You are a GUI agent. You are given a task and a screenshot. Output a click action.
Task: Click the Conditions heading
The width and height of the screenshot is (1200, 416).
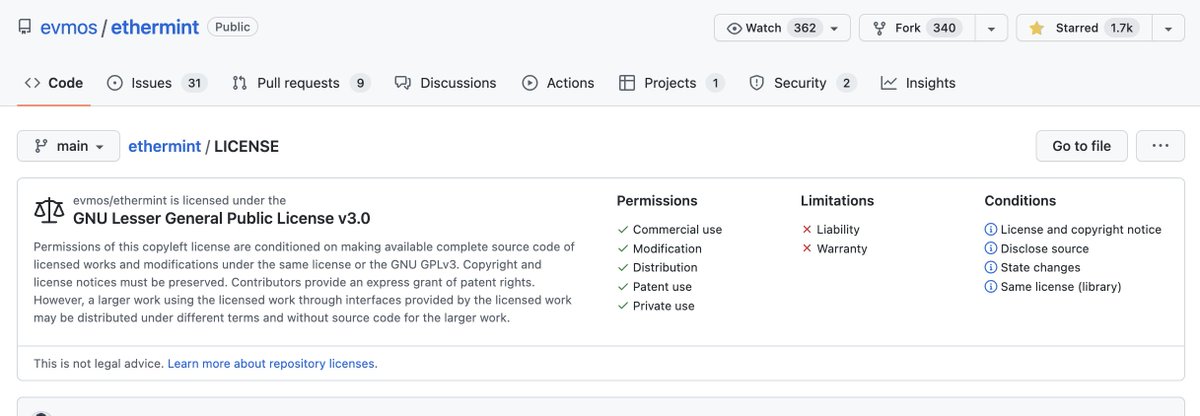click(1020, 201)
